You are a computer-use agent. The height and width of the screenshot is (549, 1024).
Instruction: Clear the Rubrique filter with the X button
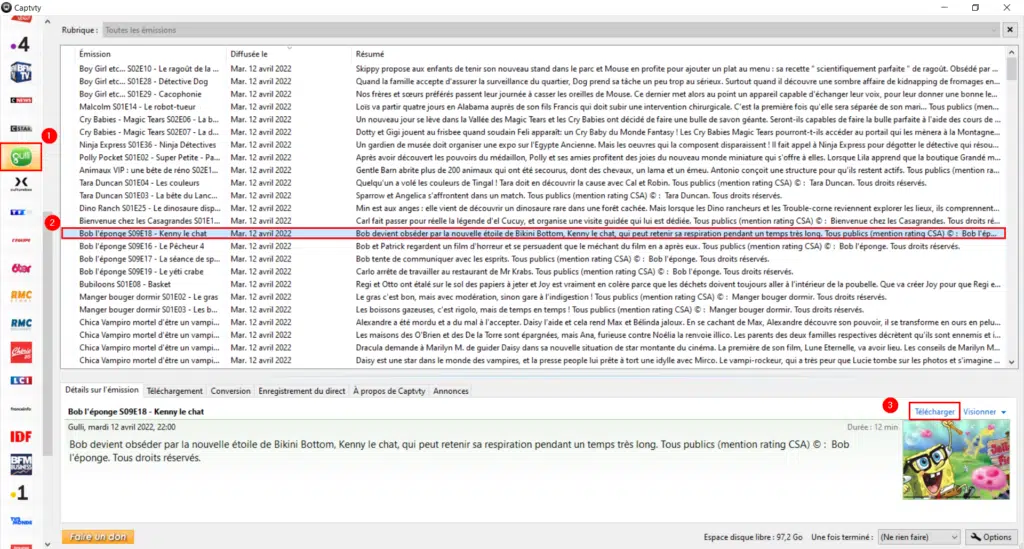pyautogui.click(x=1010, y=30)
